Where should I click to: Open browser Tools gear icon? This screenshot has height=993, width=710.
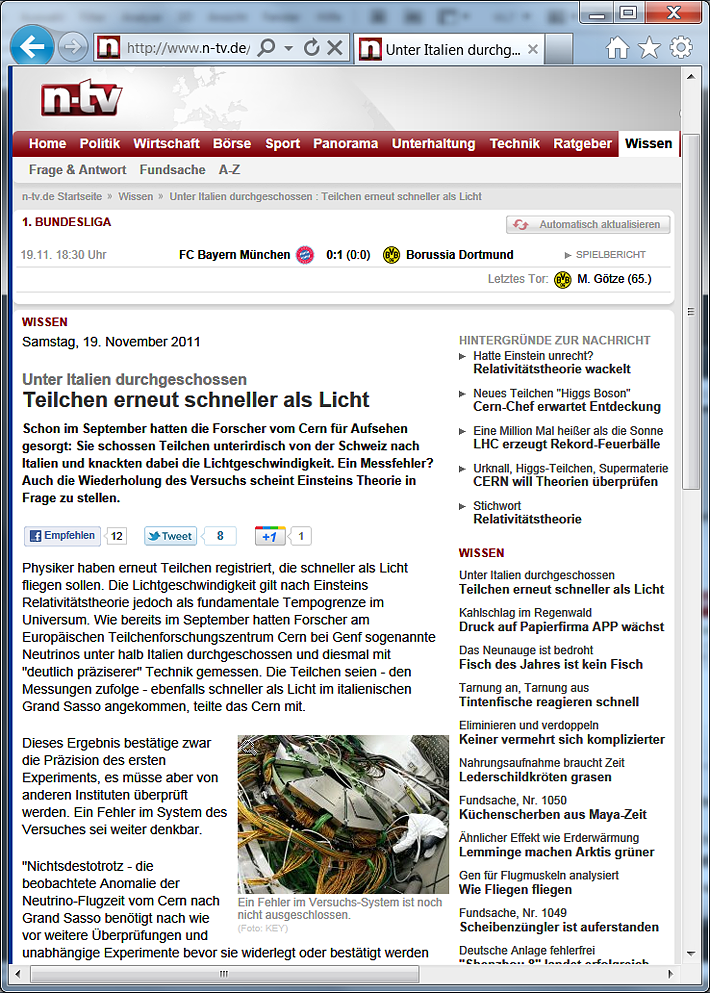click(681, 47)
